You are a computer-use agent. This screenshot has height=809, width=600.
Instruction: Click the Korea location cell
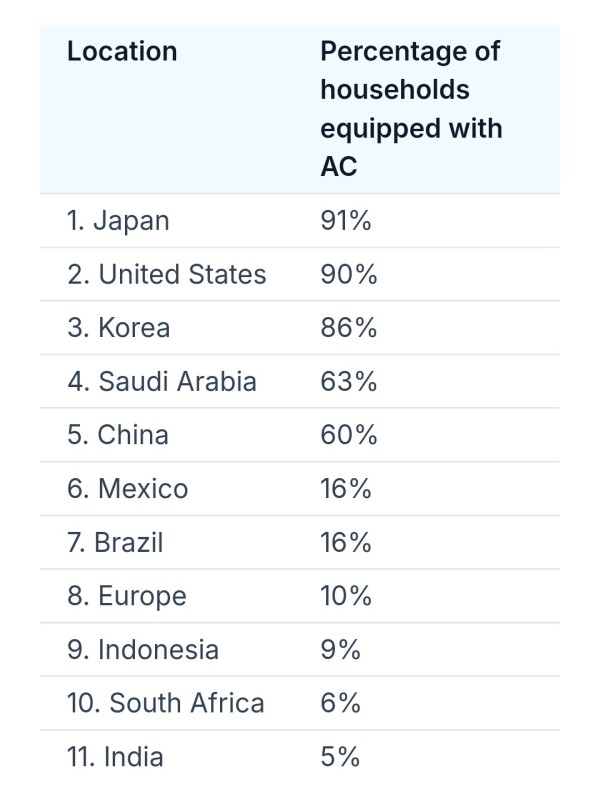click(x=119, y=328)
